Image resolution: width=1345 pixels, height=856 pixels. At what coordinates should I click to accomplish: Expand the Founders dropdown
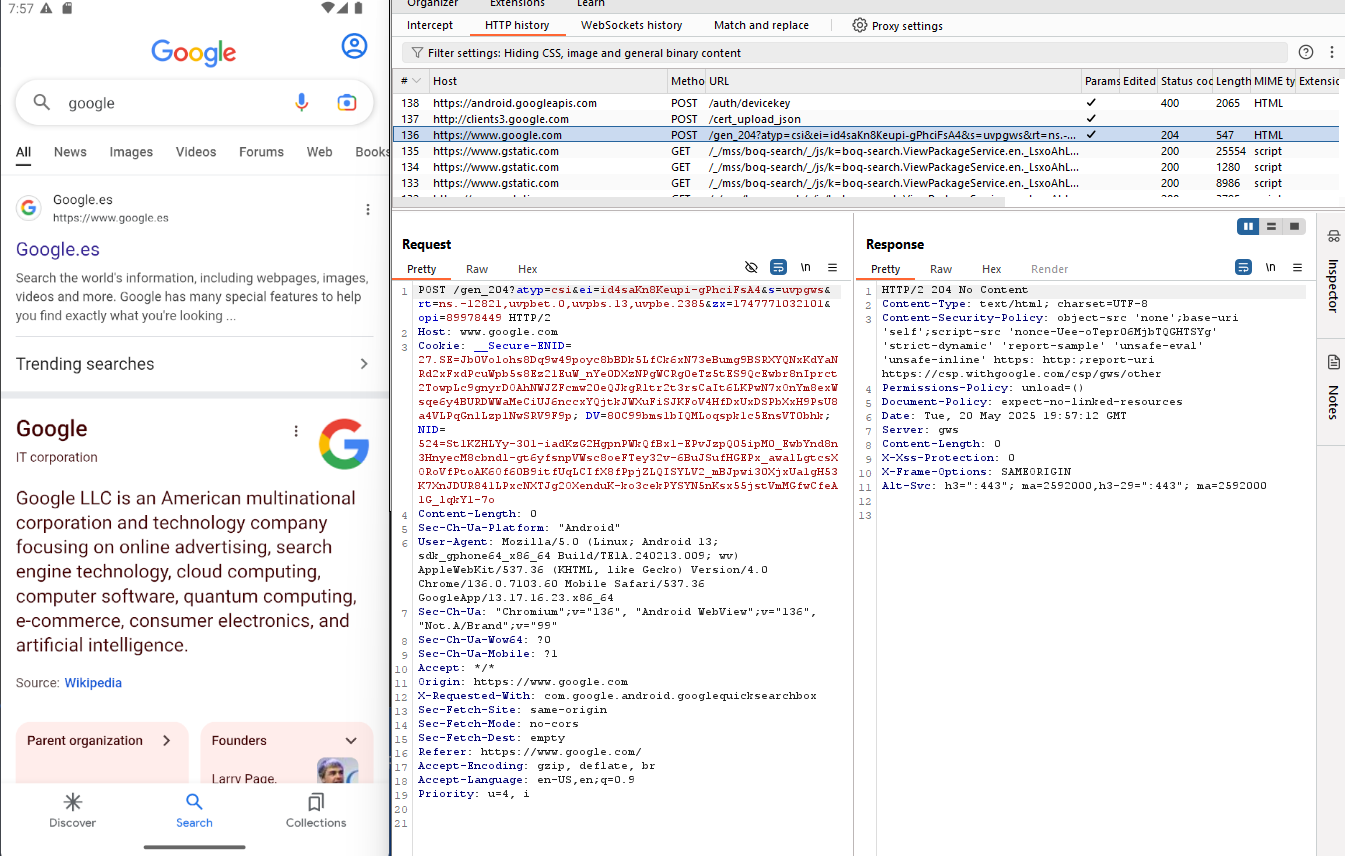(349, 740)
